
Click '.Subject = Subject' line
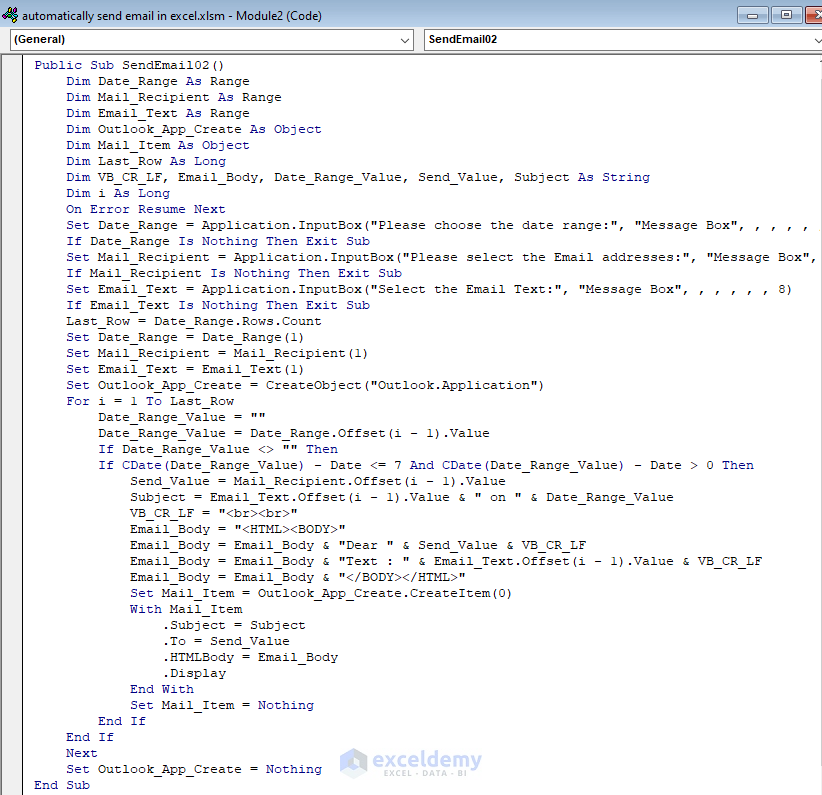click(x=234, y=625)
